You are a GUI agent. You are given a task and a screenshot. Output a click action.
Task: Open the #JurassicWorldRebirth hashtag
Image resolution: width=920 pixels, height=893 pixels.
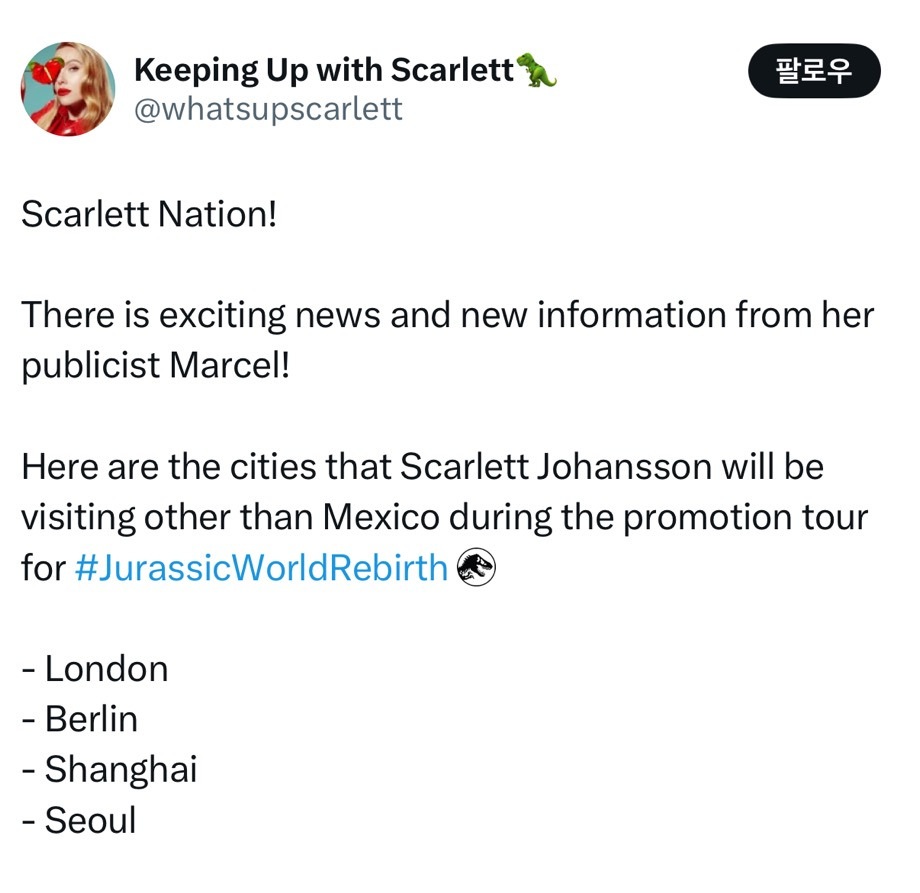point(261,568)
